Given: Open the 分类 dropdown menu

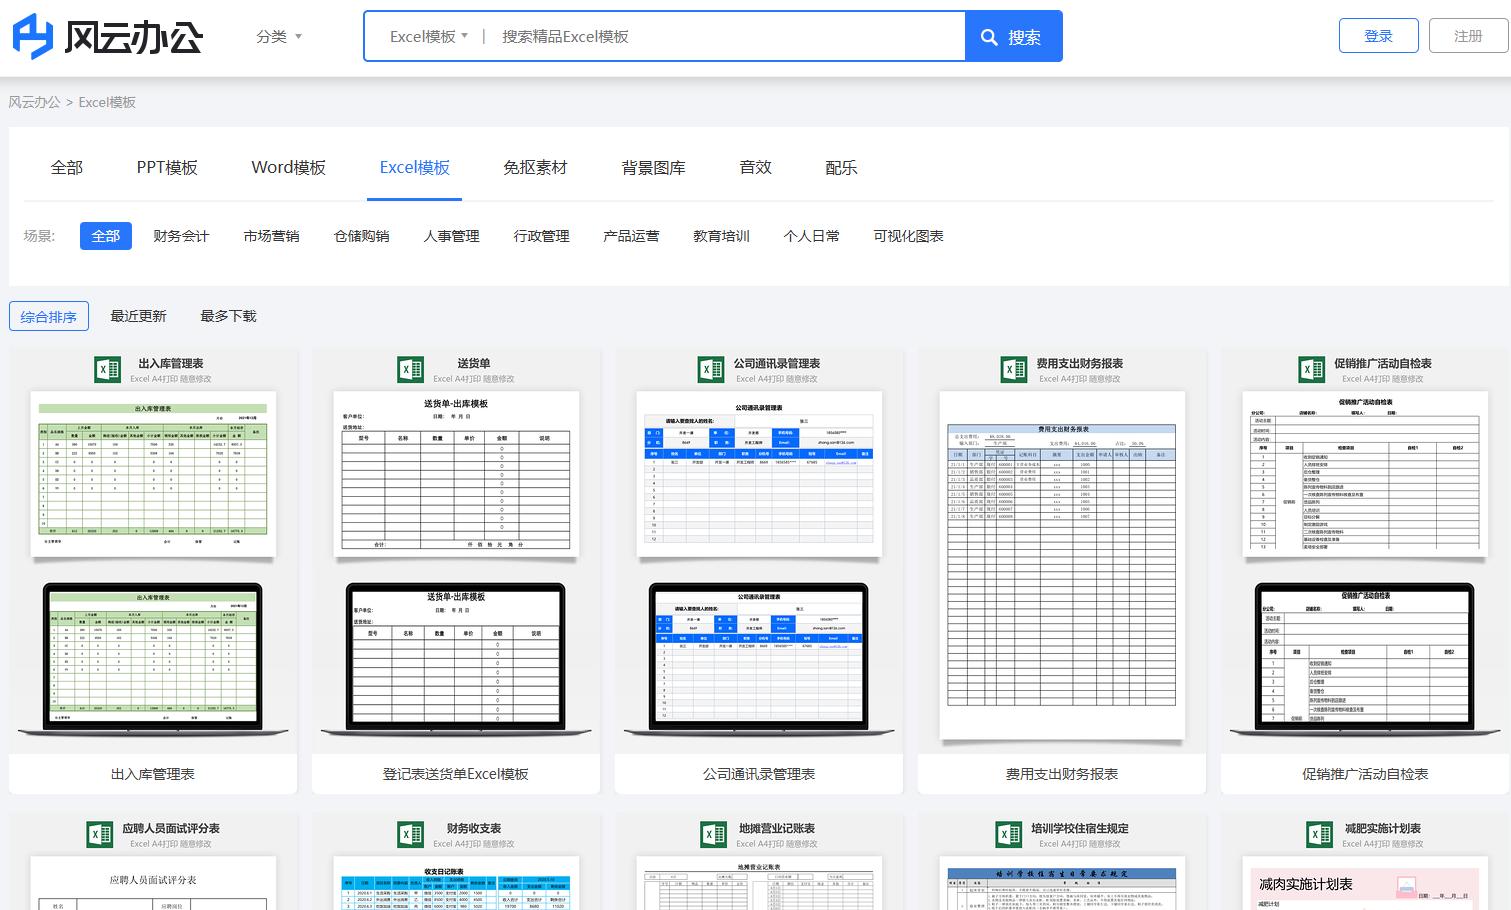Looking at the screenshot, I should click(278, 36).
